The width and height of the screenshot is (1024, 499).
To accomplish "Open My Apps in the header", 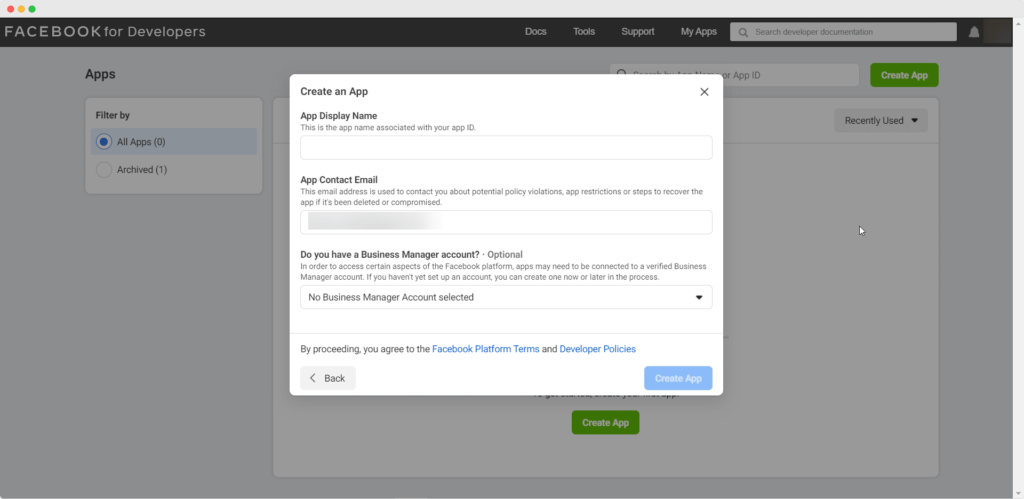I will point(699,31).
